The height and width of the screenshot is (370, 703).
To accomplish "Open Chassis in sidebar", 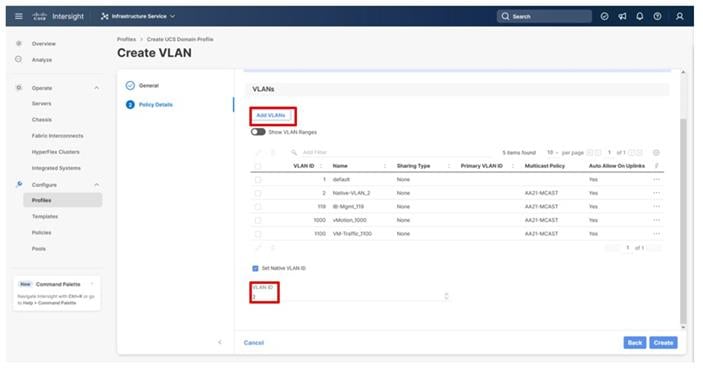I will point(42,120).
